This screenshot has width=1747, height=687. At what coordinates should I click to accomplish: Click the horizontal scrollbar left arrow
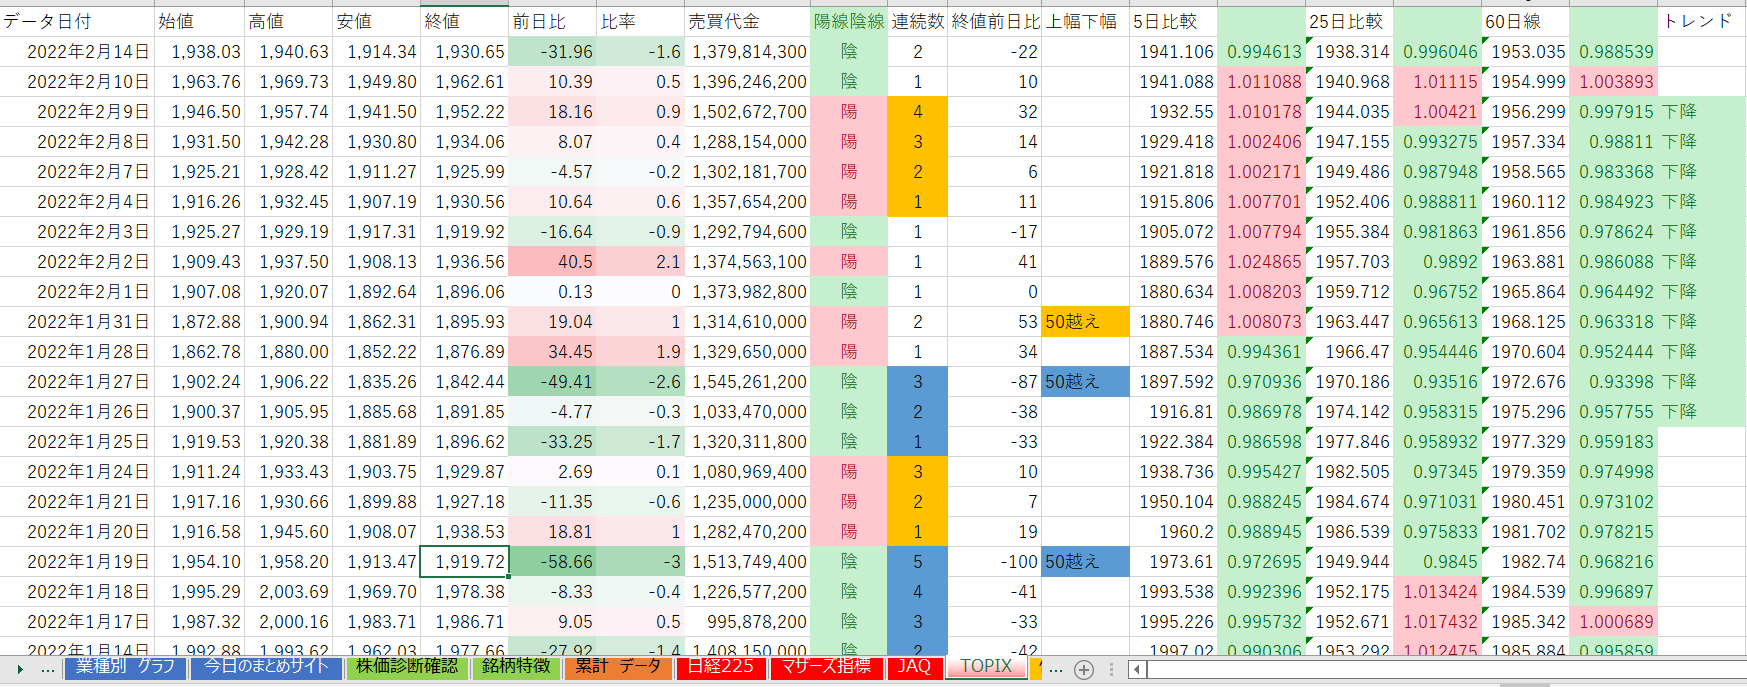tap(1137, 669)
